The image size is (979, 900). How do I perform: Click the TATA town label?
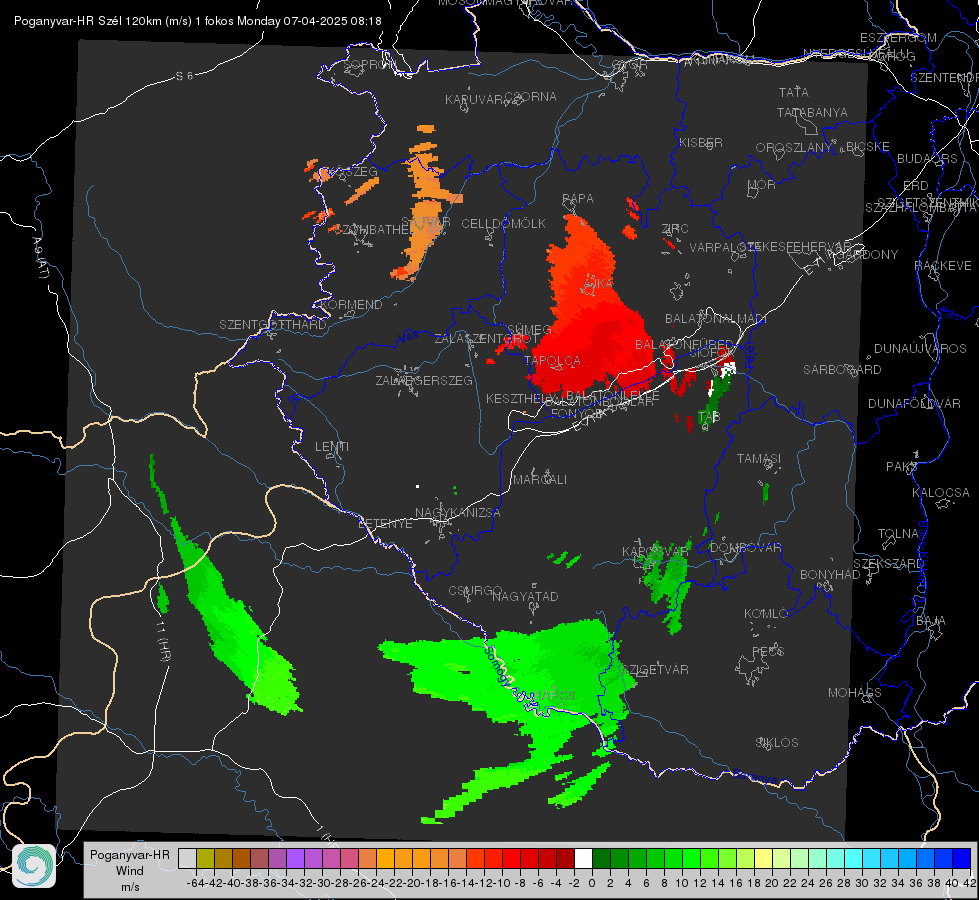point(794,92)
